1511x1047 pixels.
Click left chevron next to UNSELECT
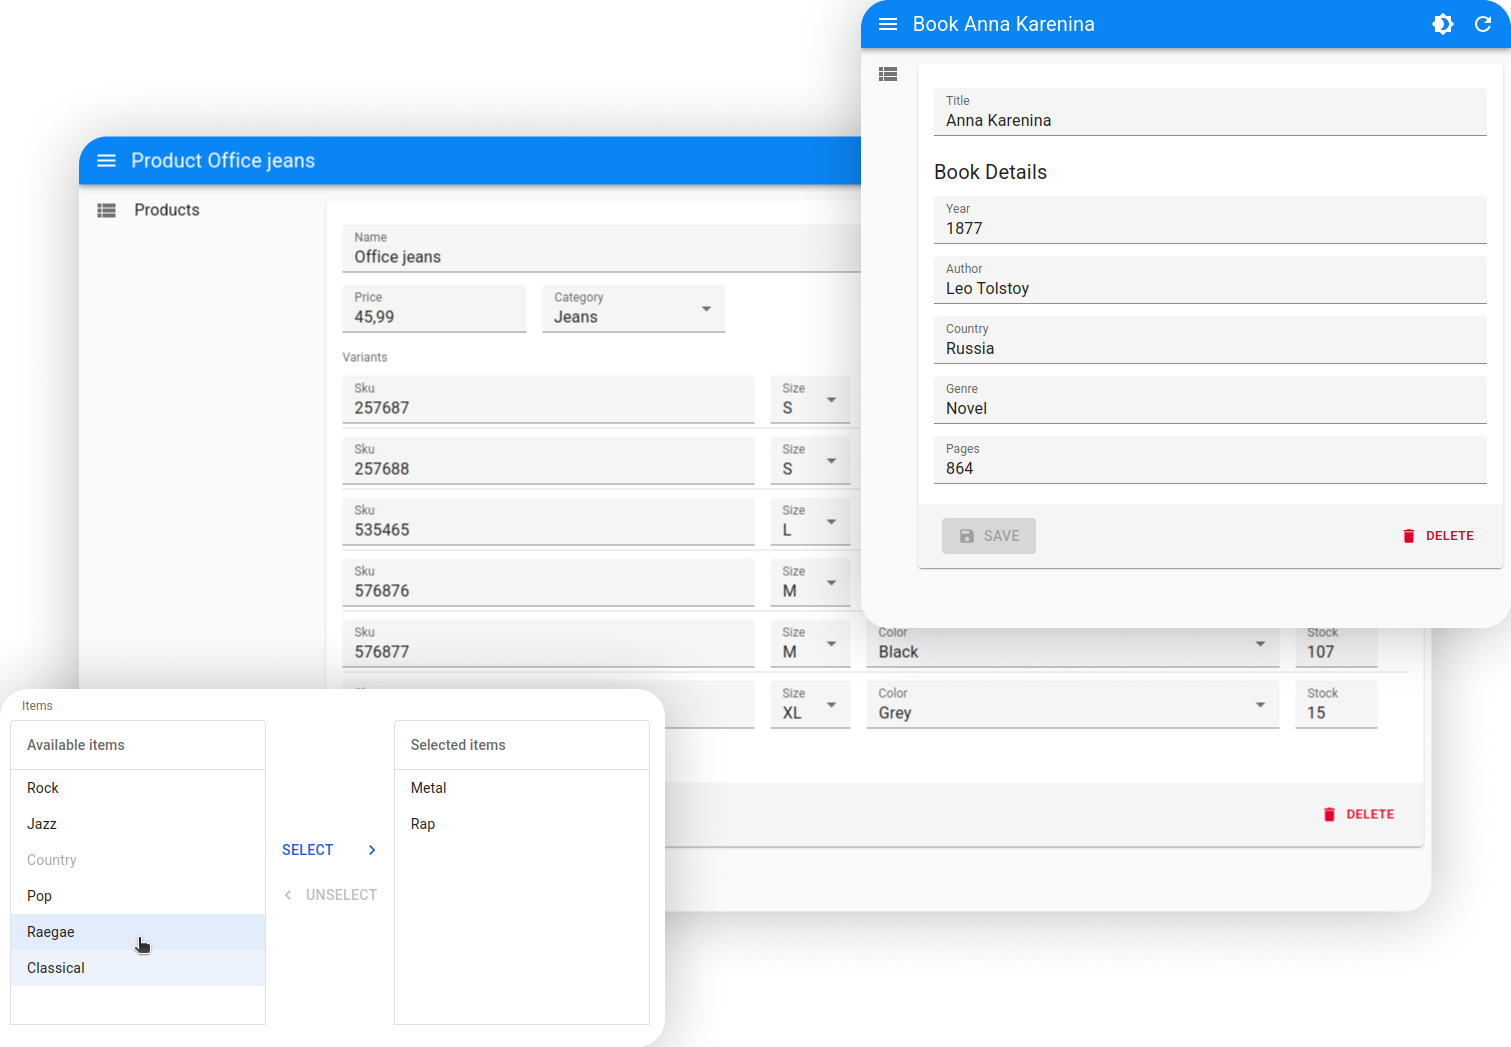click(288, 895)
